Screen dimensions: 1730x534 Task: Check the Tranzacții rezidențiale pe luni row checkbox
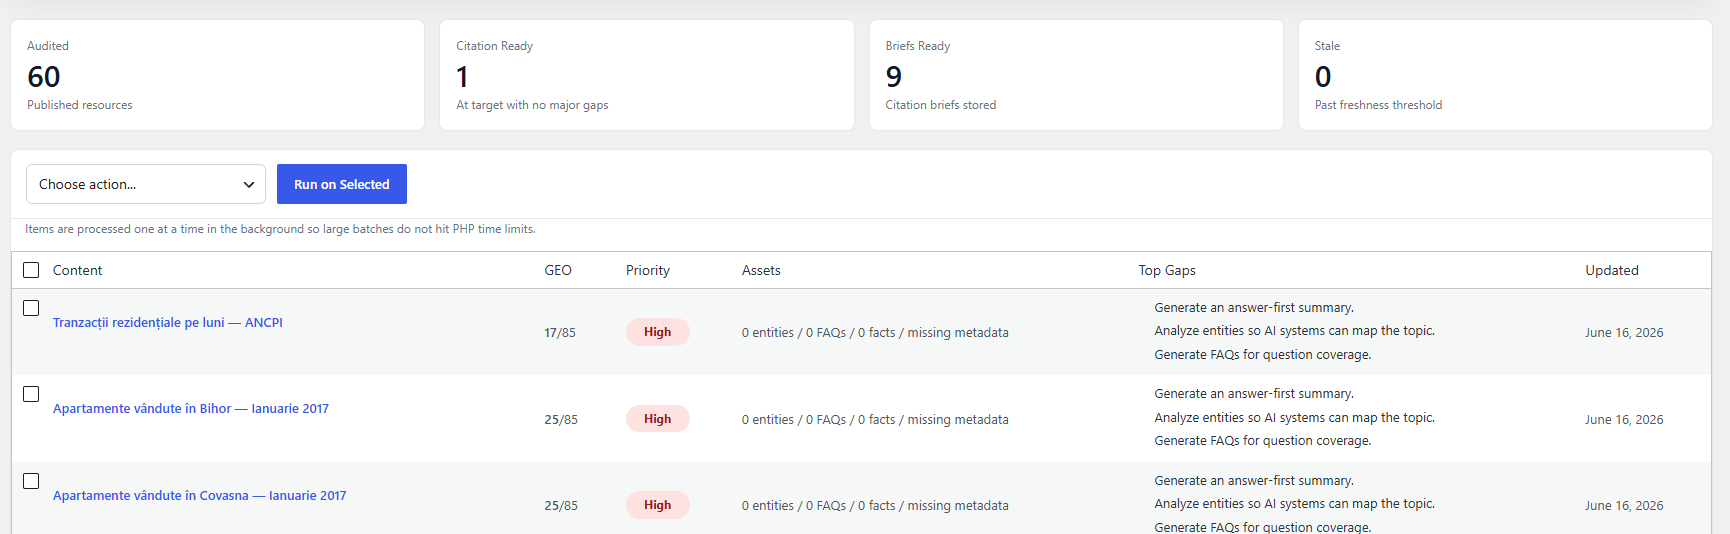pos(31,308)
